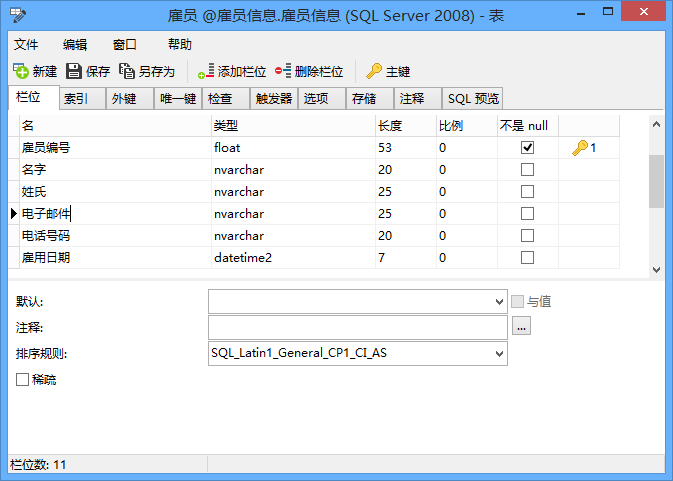Switch to the 索引 (Indexes) tab
Viewport: 673px width, 481px height.
[x=76, y=98]
